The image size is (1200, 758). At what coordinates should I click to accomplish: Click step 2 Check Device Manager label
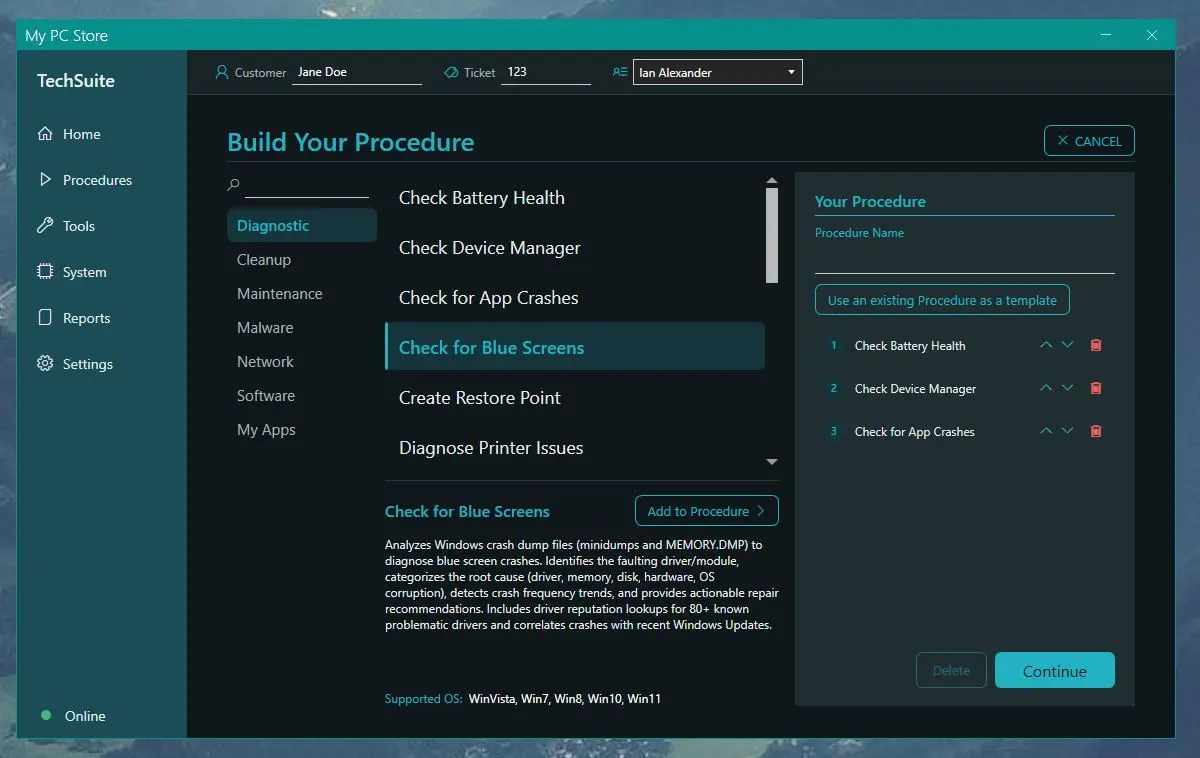pyautogui.click(x=915, y=389)
